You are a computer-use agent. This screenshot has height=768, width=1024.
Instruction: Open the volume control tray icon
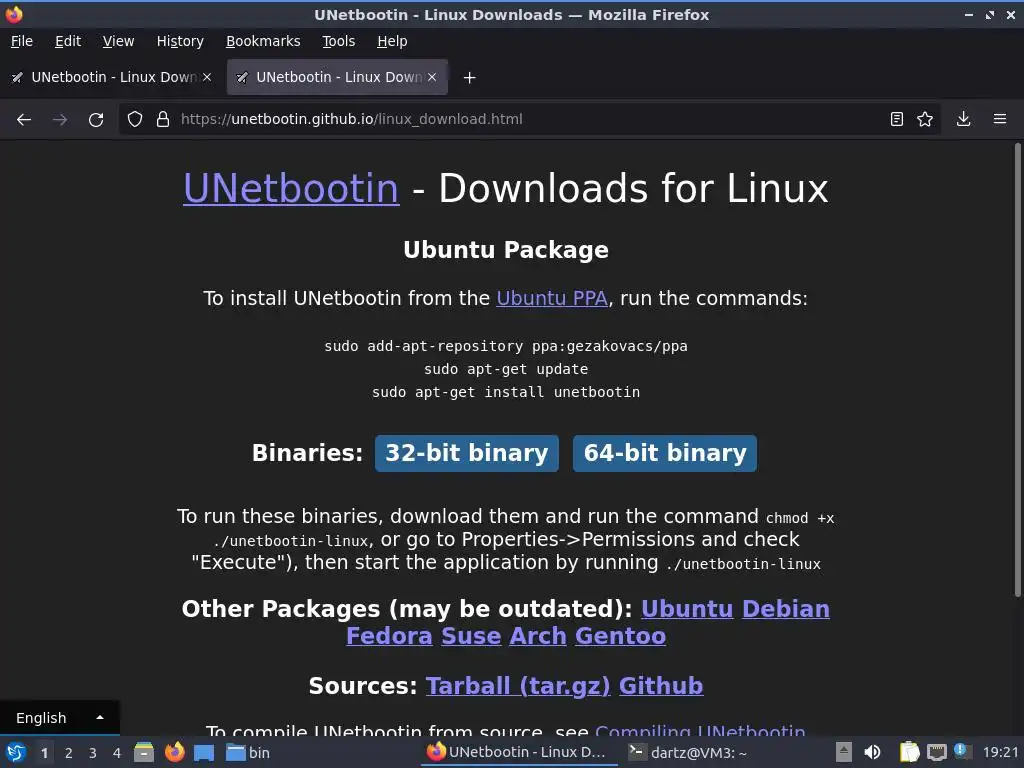coord(872,753)
